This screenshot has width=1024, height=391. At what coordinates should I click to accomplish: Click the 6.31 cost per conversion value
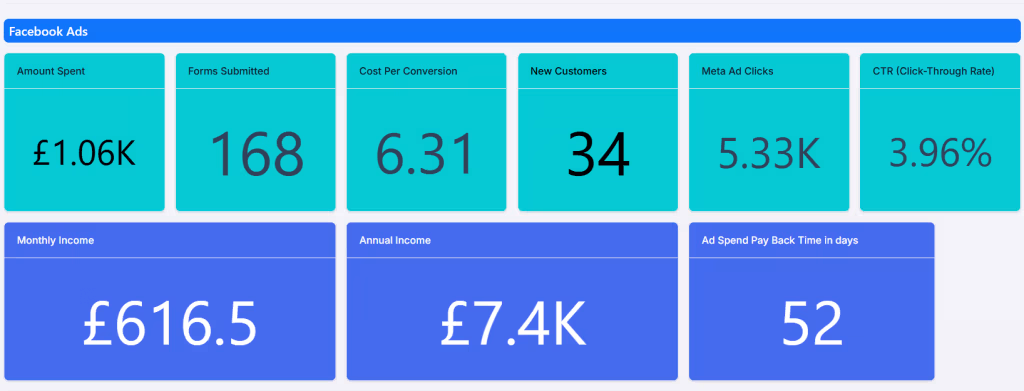(425, 154)
